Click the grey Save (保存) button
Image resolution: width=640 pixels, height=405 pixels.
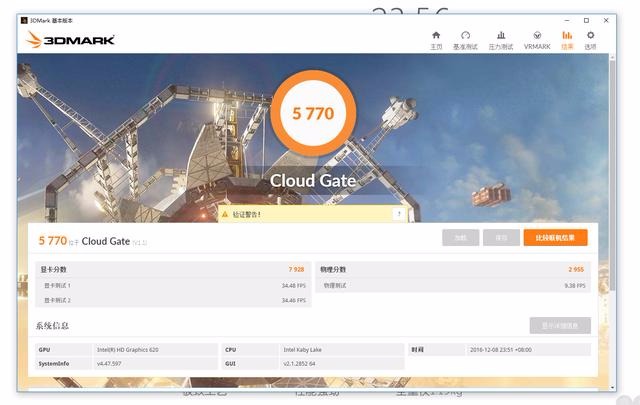[501, 238]
